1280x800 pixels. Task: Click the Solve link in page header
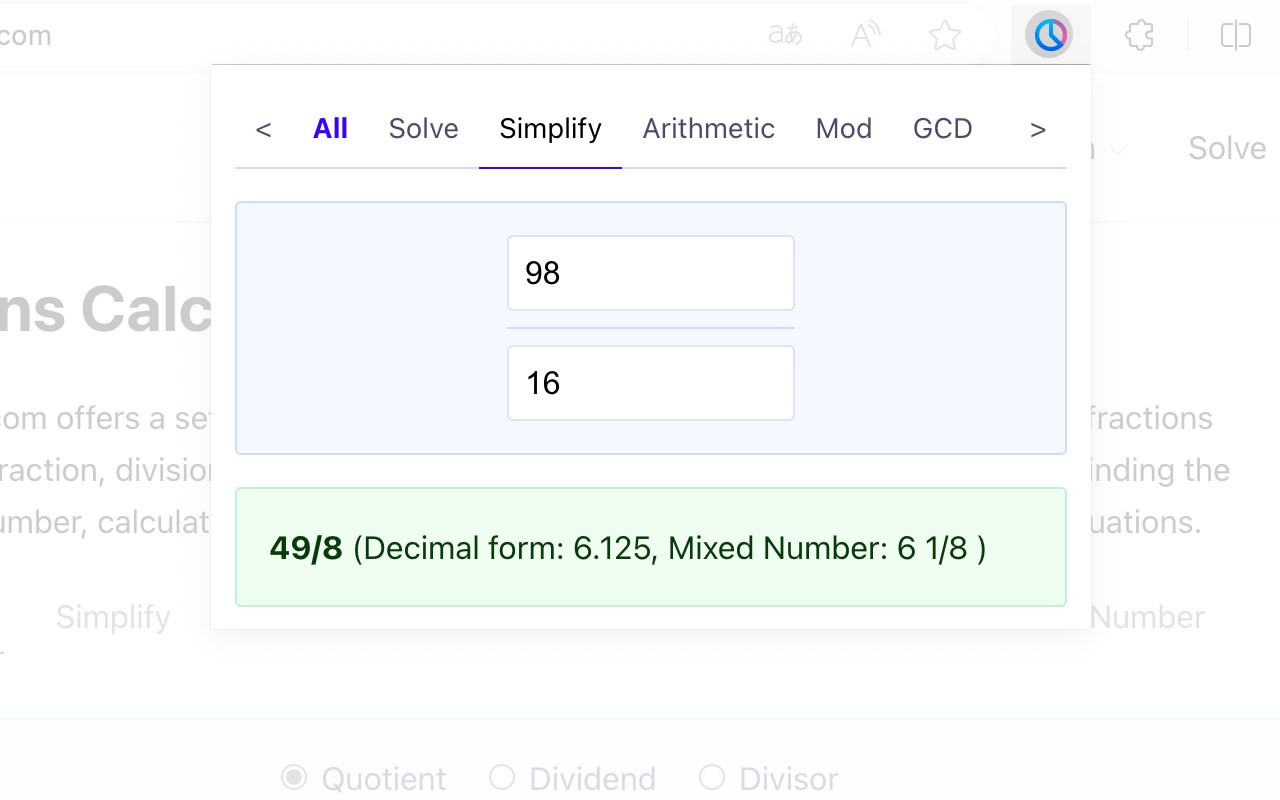(1226, 149)
